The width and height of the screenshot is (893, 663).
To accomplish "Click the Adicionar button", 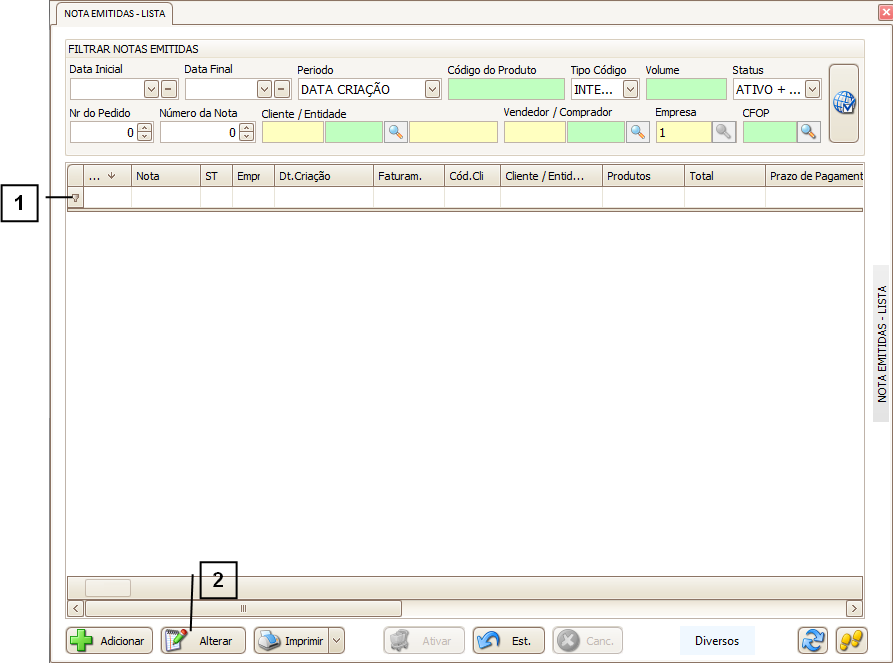I will [109, 641].
